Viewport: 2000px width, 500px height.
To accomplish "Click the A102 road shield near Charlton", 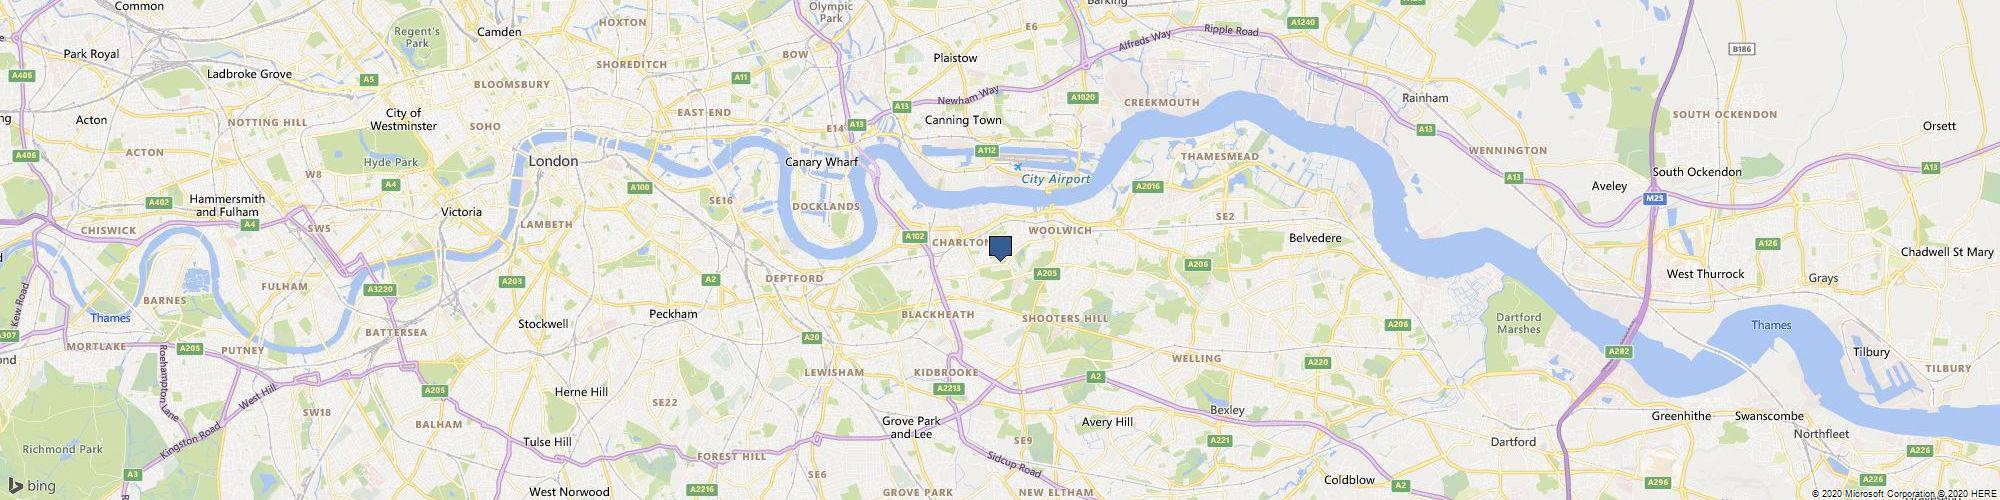I will [x=913, y=237].
